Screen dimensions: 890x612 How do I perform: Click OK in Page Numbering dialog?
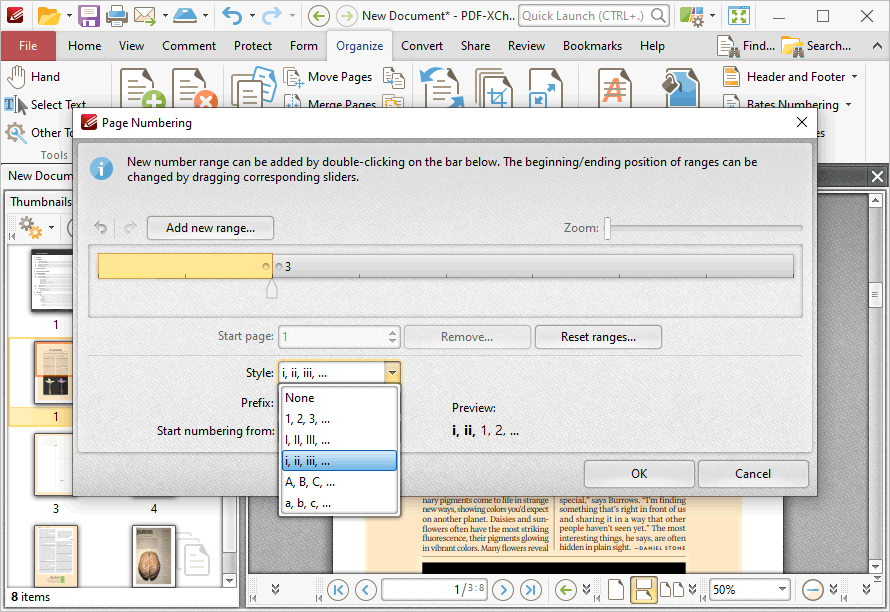click(639, 474)
